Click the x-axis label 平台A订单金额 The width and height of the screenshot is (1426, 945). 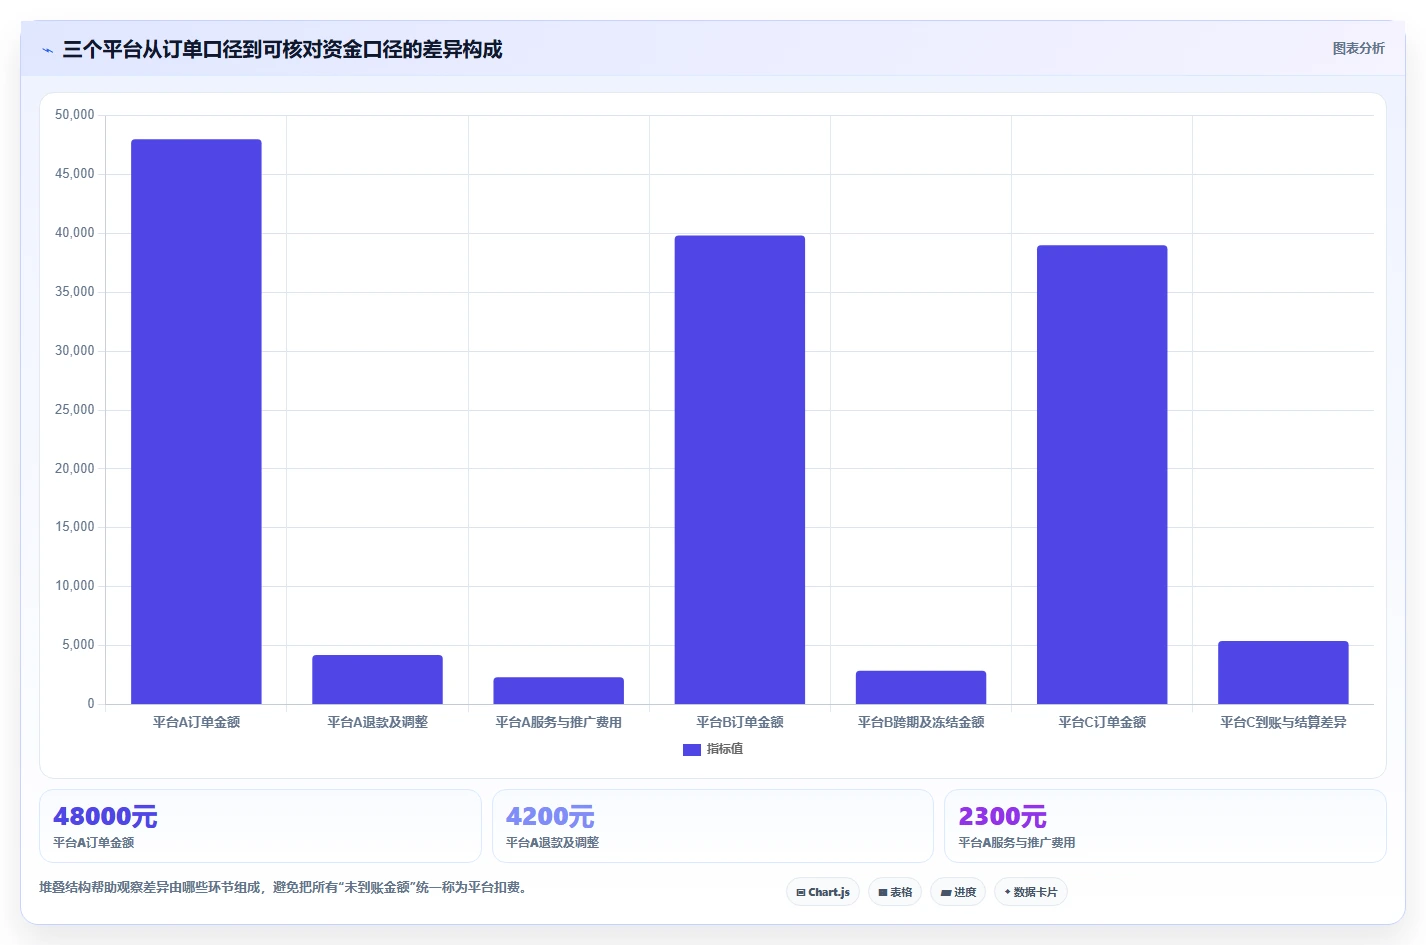click(196, 722)
